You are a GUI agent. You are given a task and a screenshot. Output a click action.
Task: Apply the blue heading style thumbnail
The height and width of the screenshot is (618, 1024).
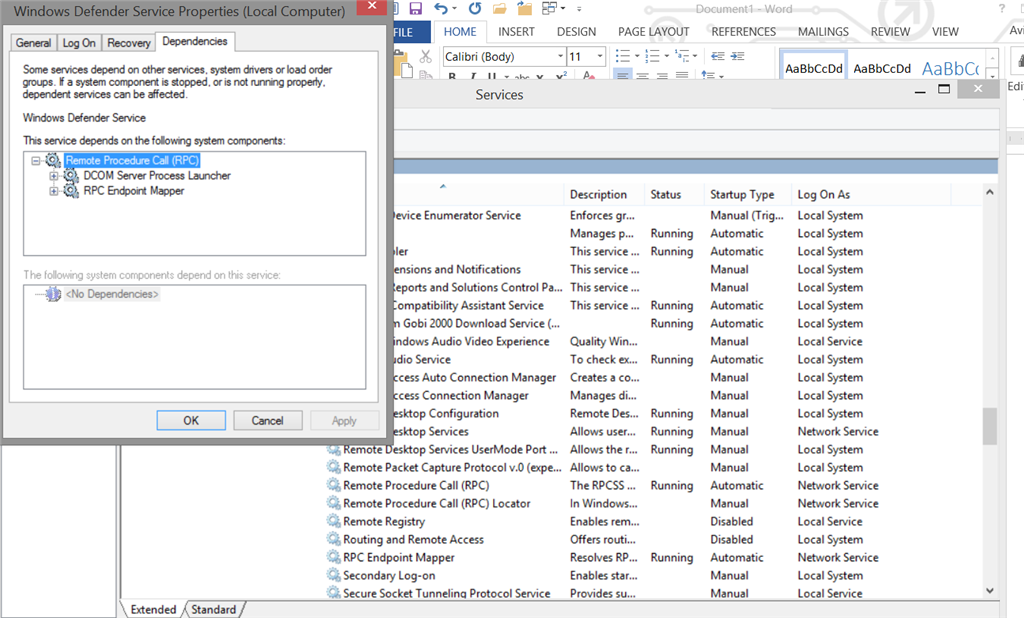pos(950,66)
